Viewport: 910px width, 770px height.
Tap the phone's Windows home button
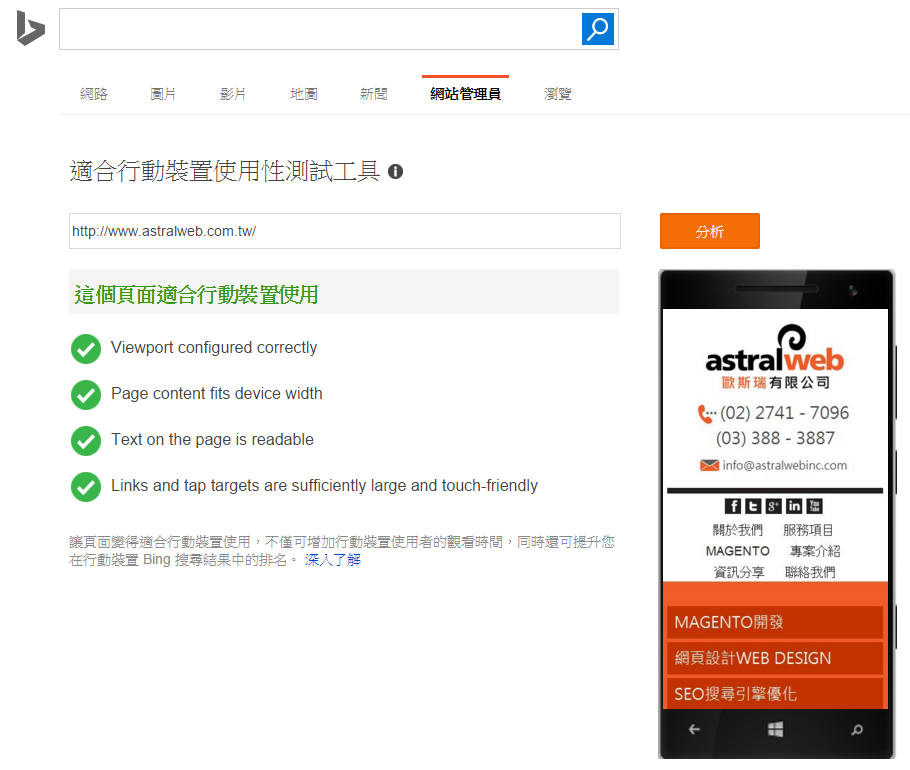(775, 729)
